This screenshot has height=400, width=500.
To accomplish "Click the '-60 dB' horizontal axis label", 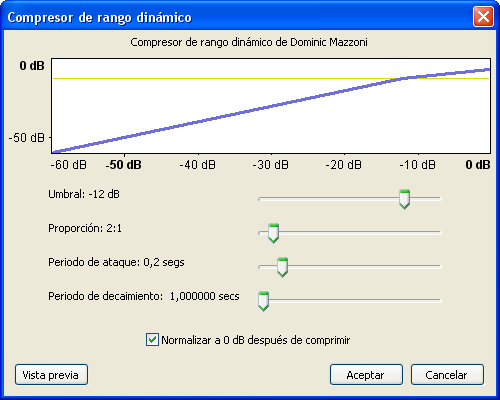I will 69,165.
